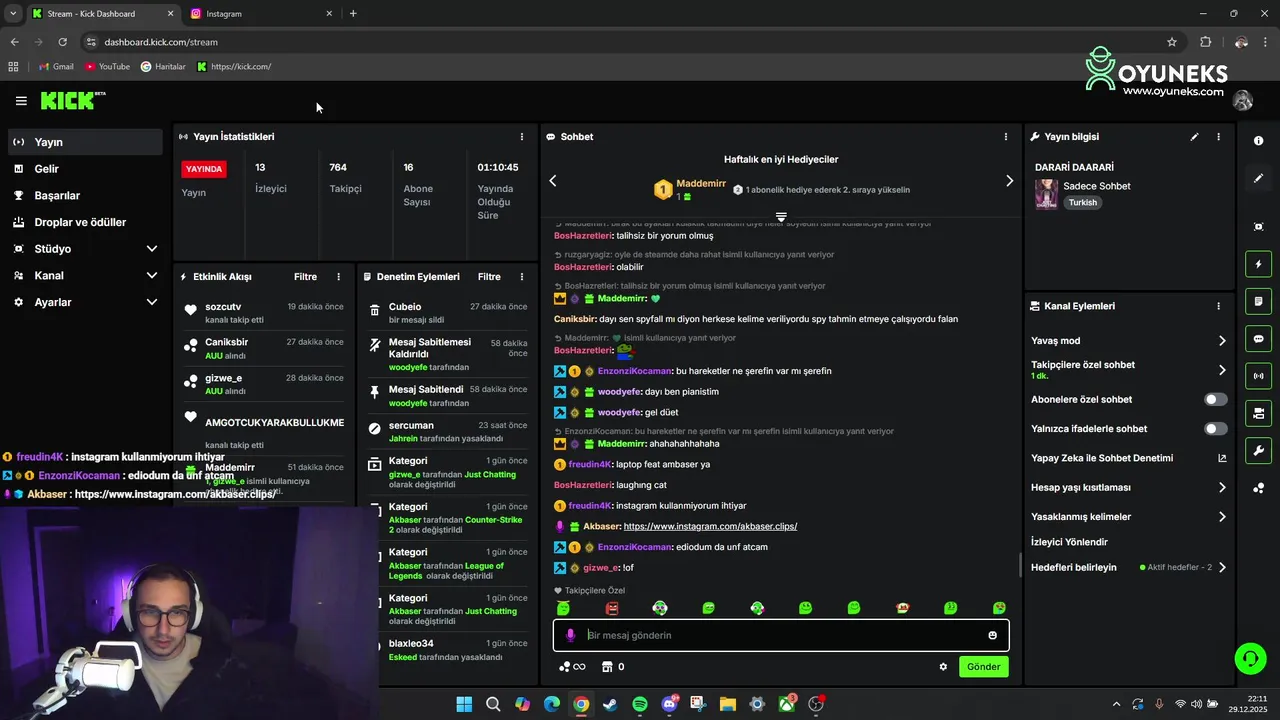Open Yavaş mod options arrow

1222,341
